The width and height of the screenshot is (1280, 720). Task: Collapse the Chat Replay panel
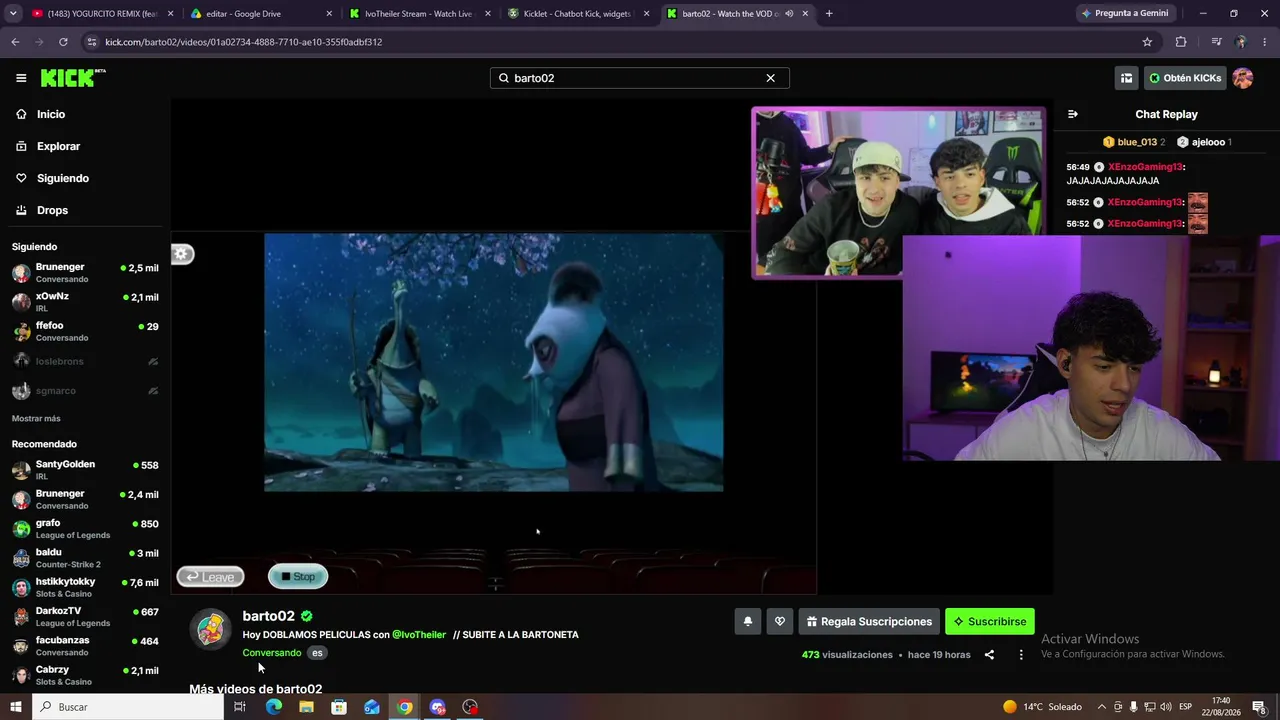1073,114
